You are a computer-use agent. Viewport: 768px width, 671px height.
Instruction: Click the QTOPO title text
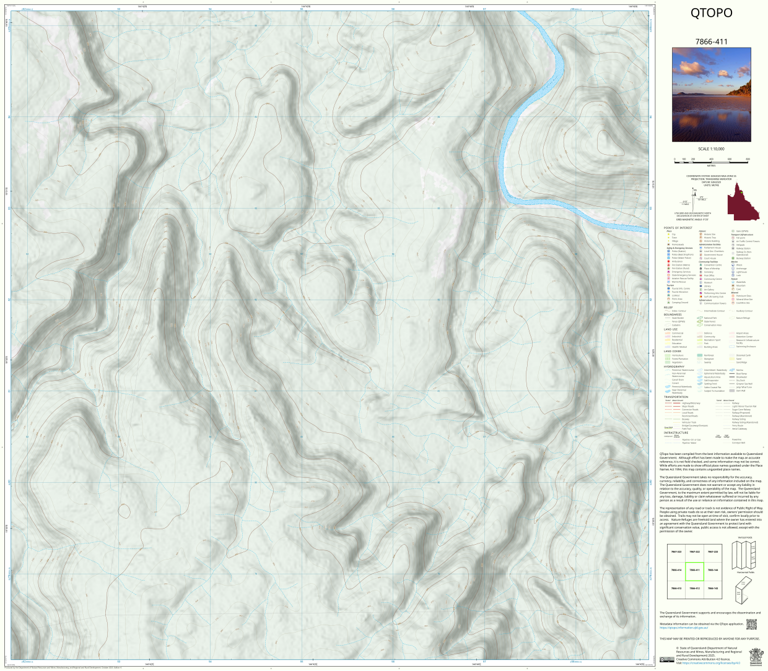(711, 13)
